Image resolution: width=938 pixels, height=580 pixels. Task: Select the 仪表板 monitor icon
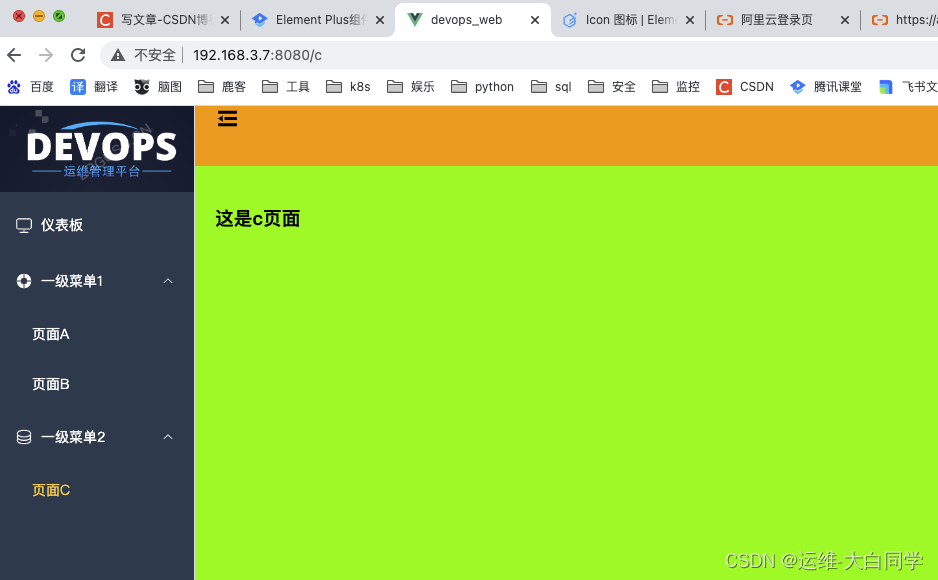[x=23, y=225]
